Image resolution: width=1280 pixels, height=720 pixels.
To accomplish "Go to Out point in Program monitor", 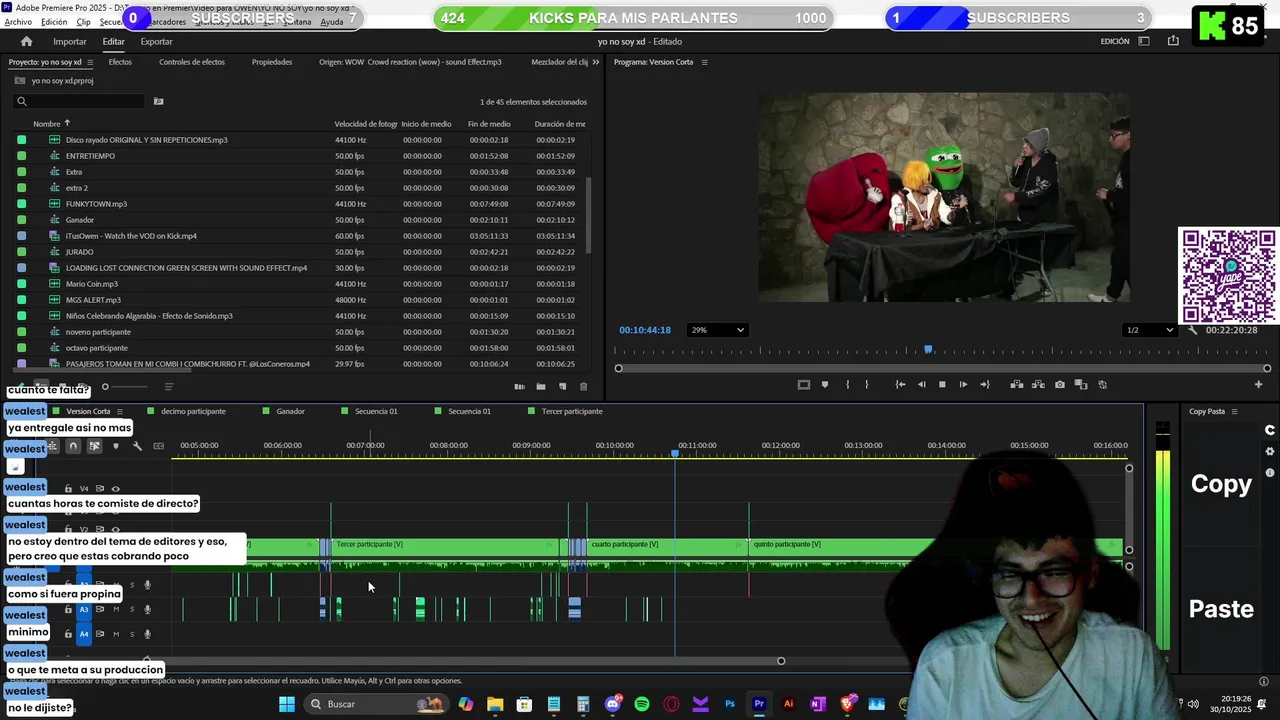I will (x=985, y=385).
